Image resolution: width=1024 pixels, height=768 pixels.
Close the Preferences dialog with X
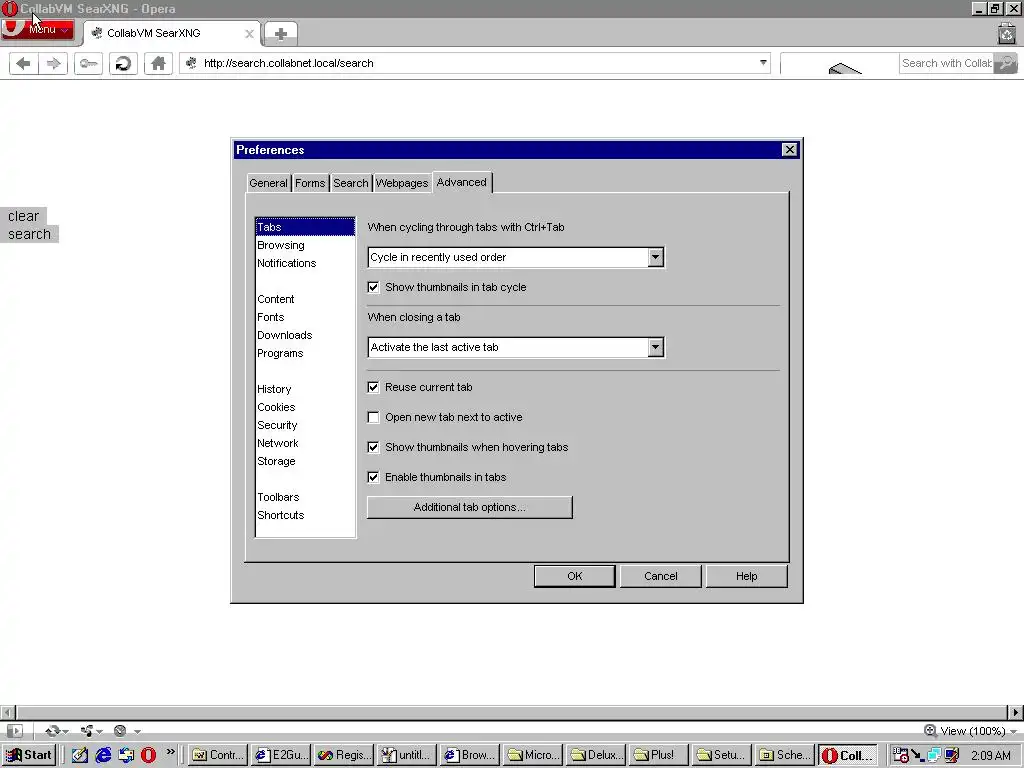(790, 150)
